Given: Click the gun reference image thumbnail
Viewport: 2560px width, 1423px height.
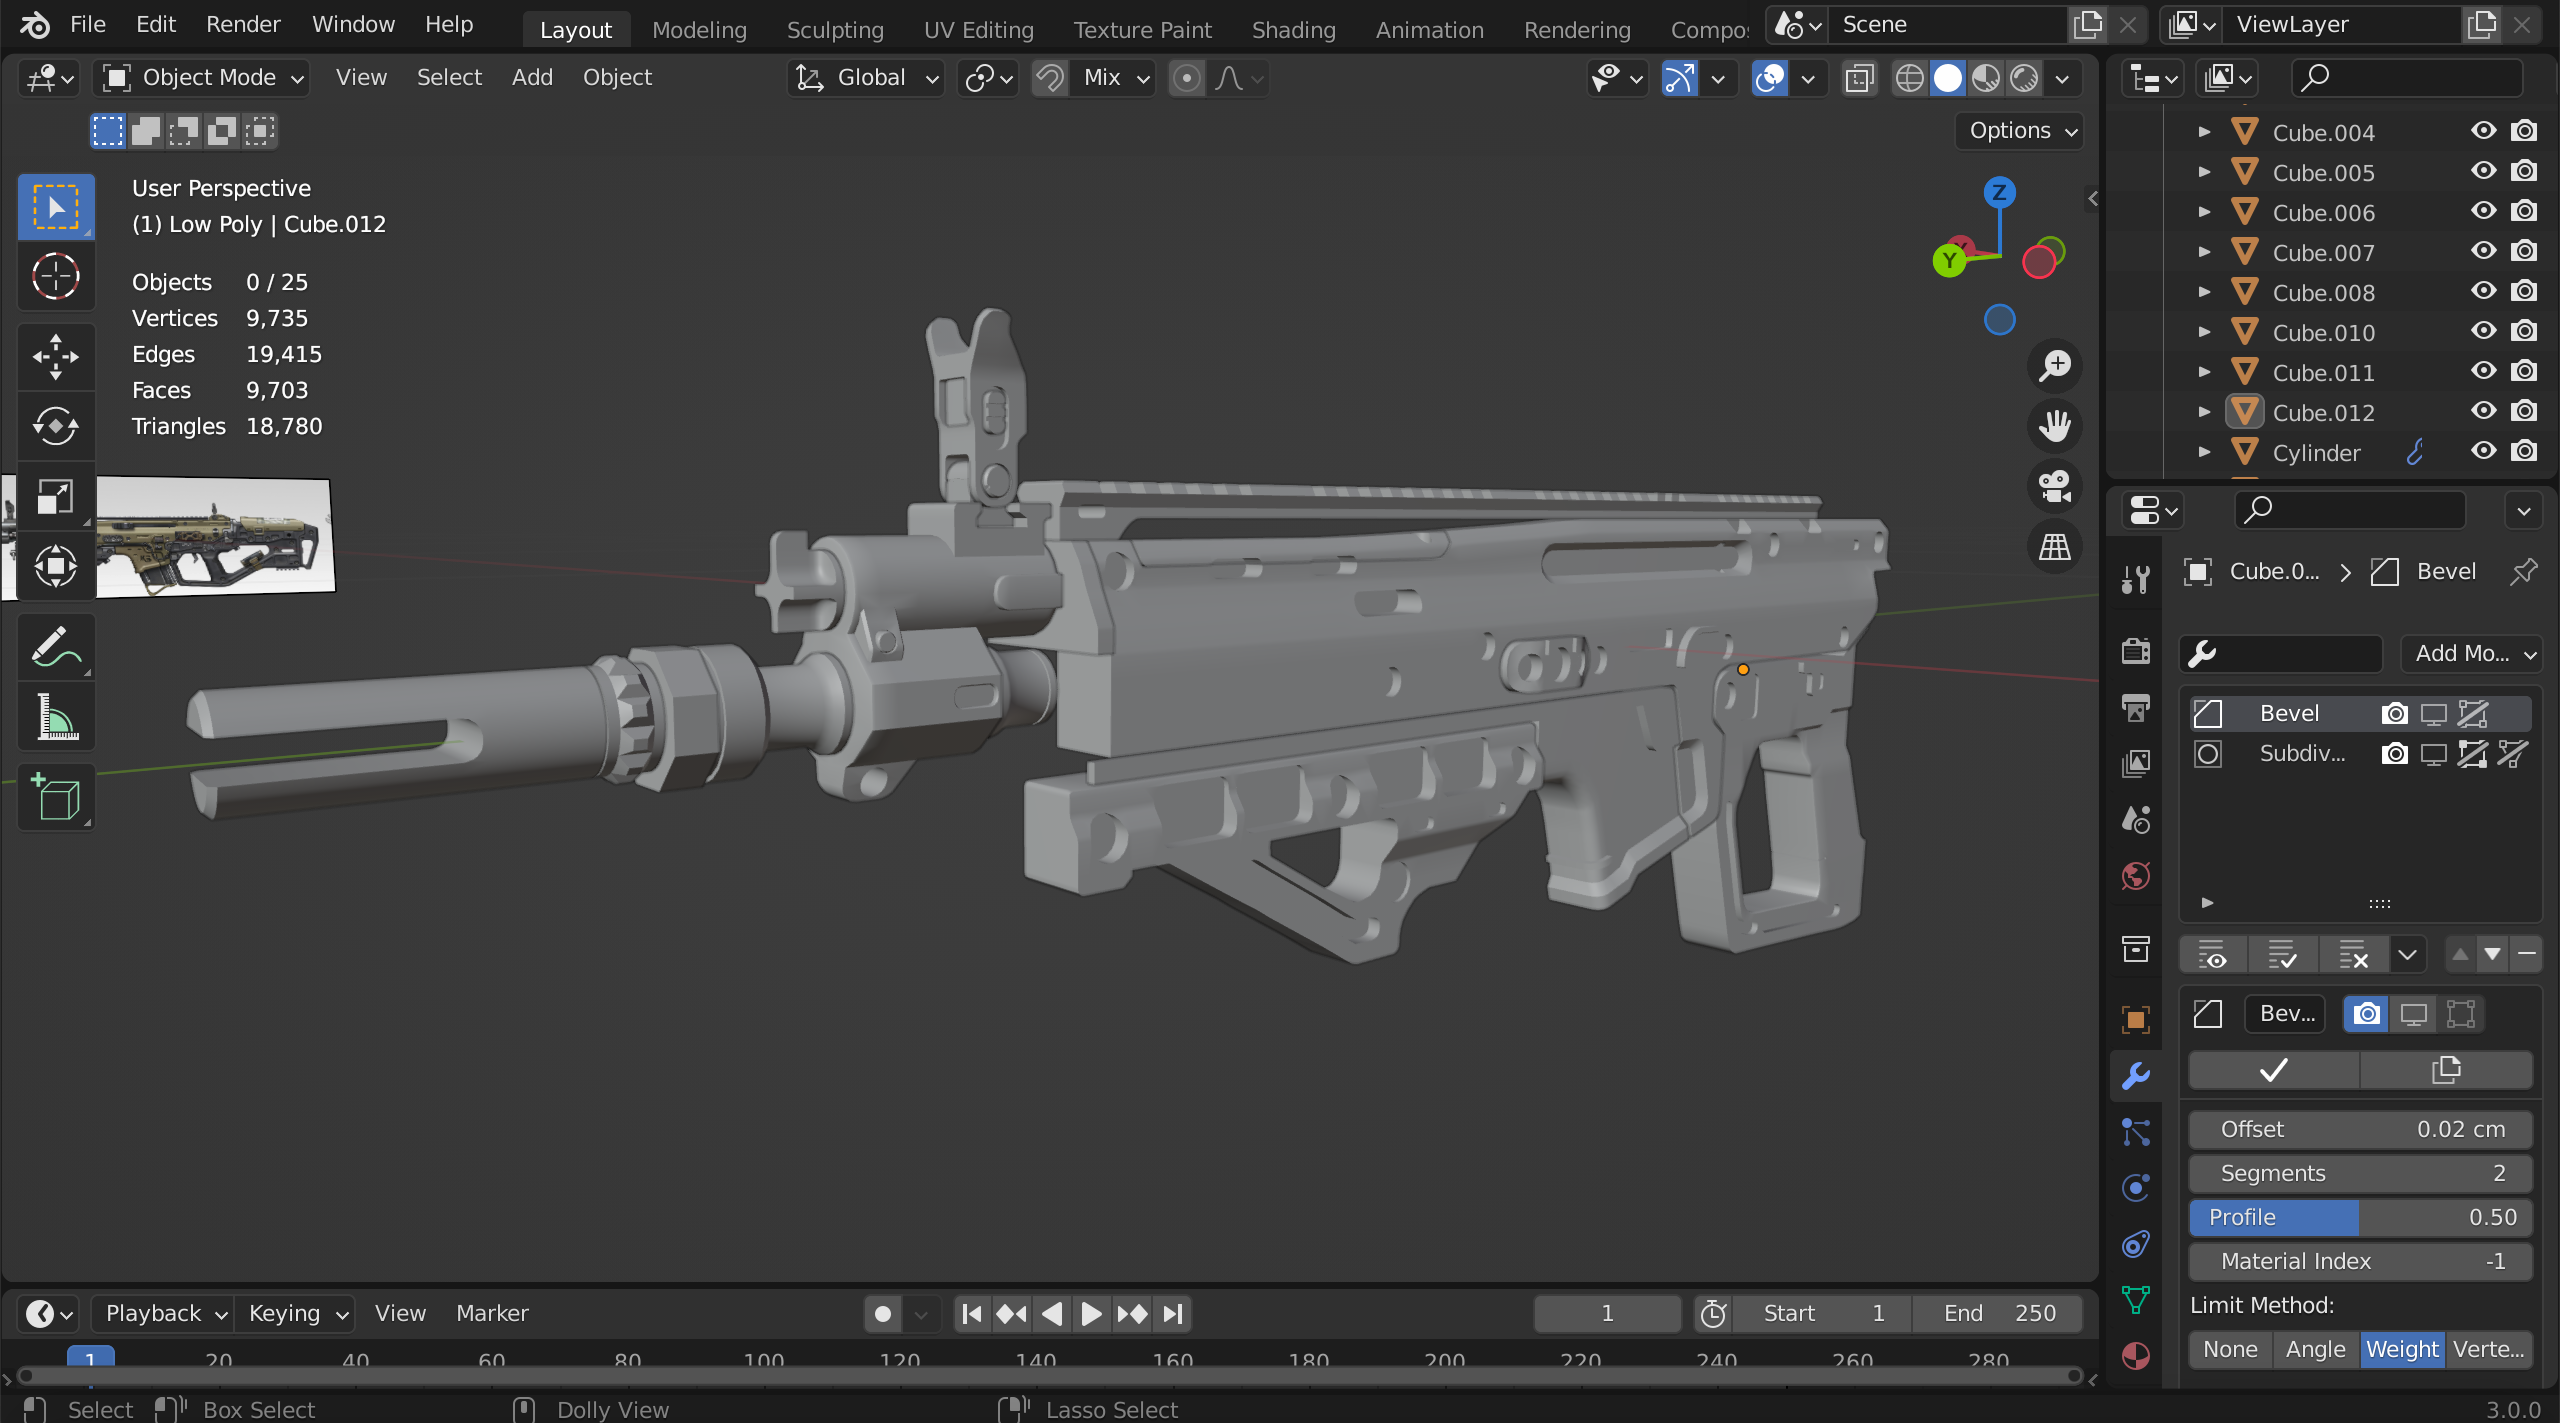Looking at the screenshot, I should [215, 537].
